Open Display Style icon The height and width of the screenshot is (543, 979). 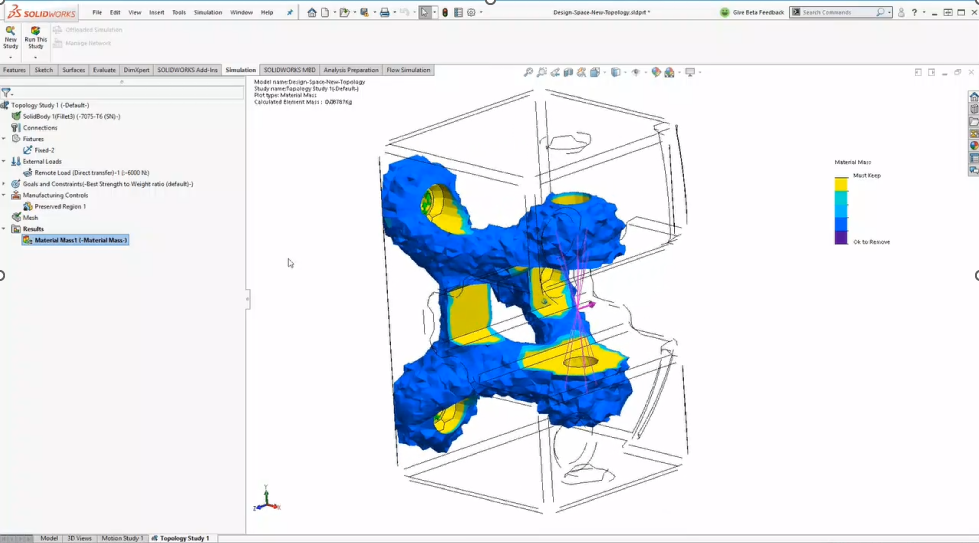click(615, 72)
